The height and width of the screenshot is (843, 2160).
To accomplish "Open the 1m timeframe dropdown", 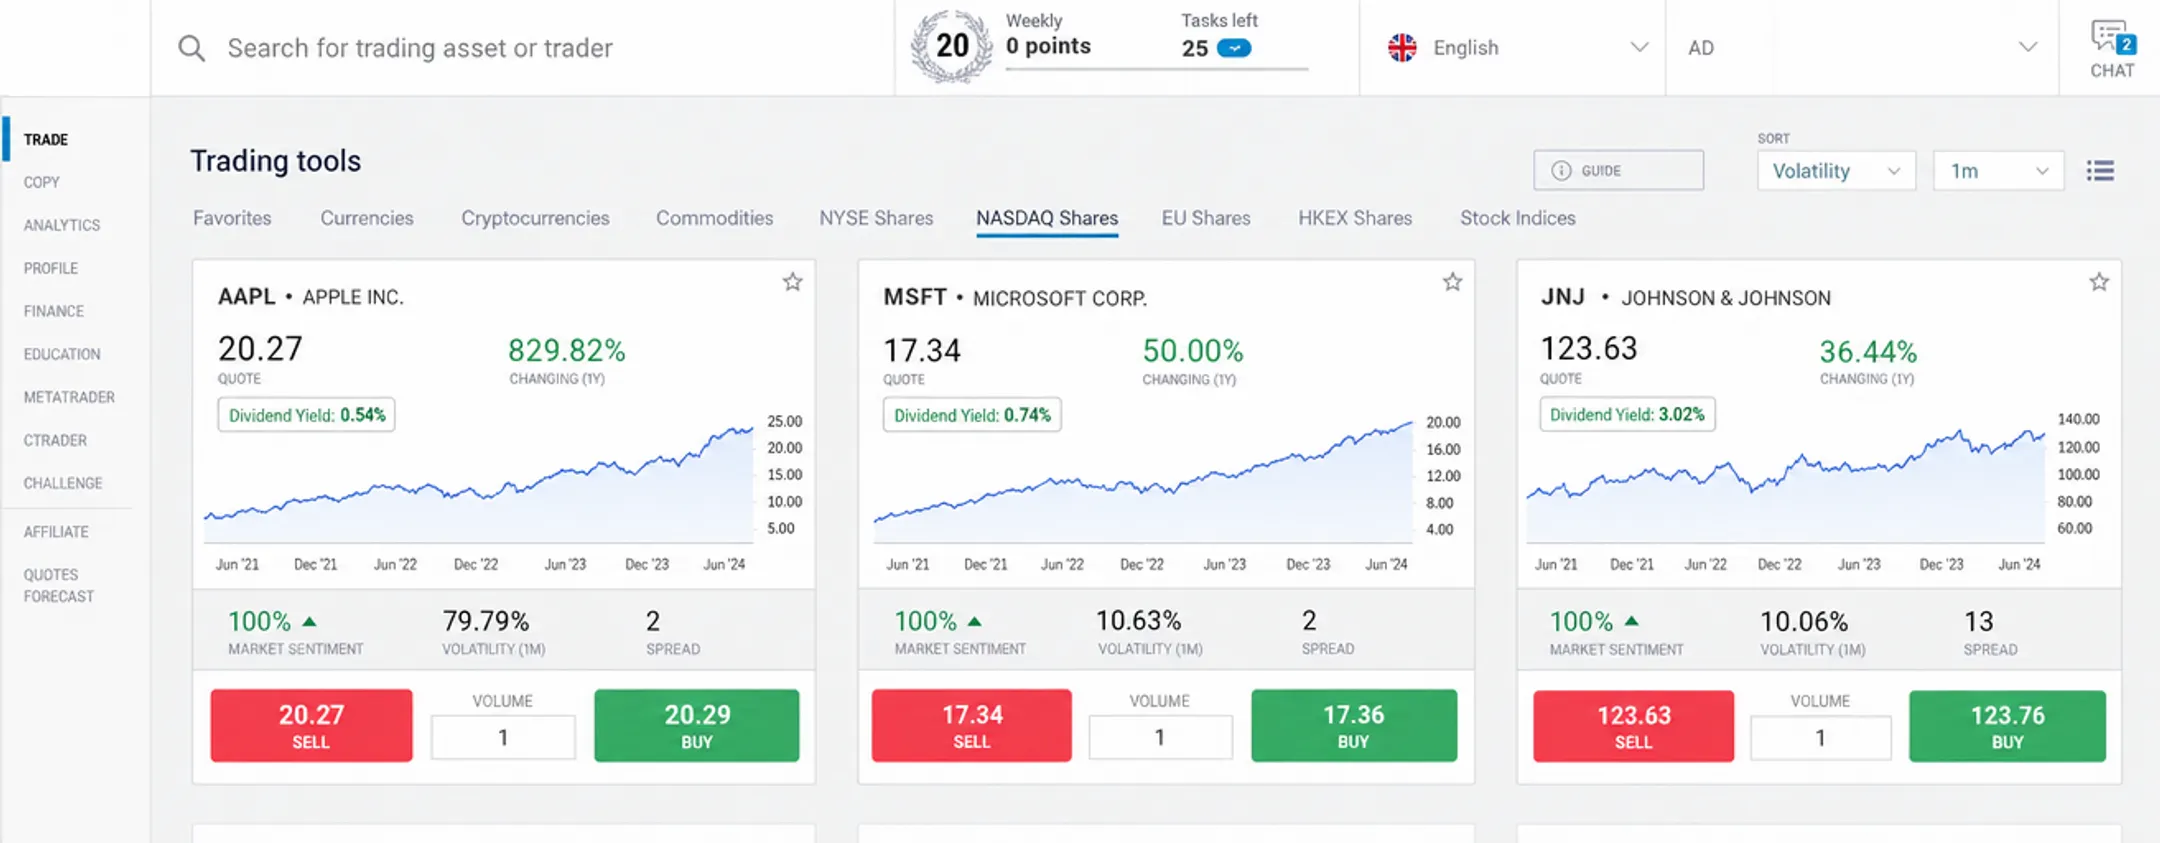I will (x=1998, y=171).
